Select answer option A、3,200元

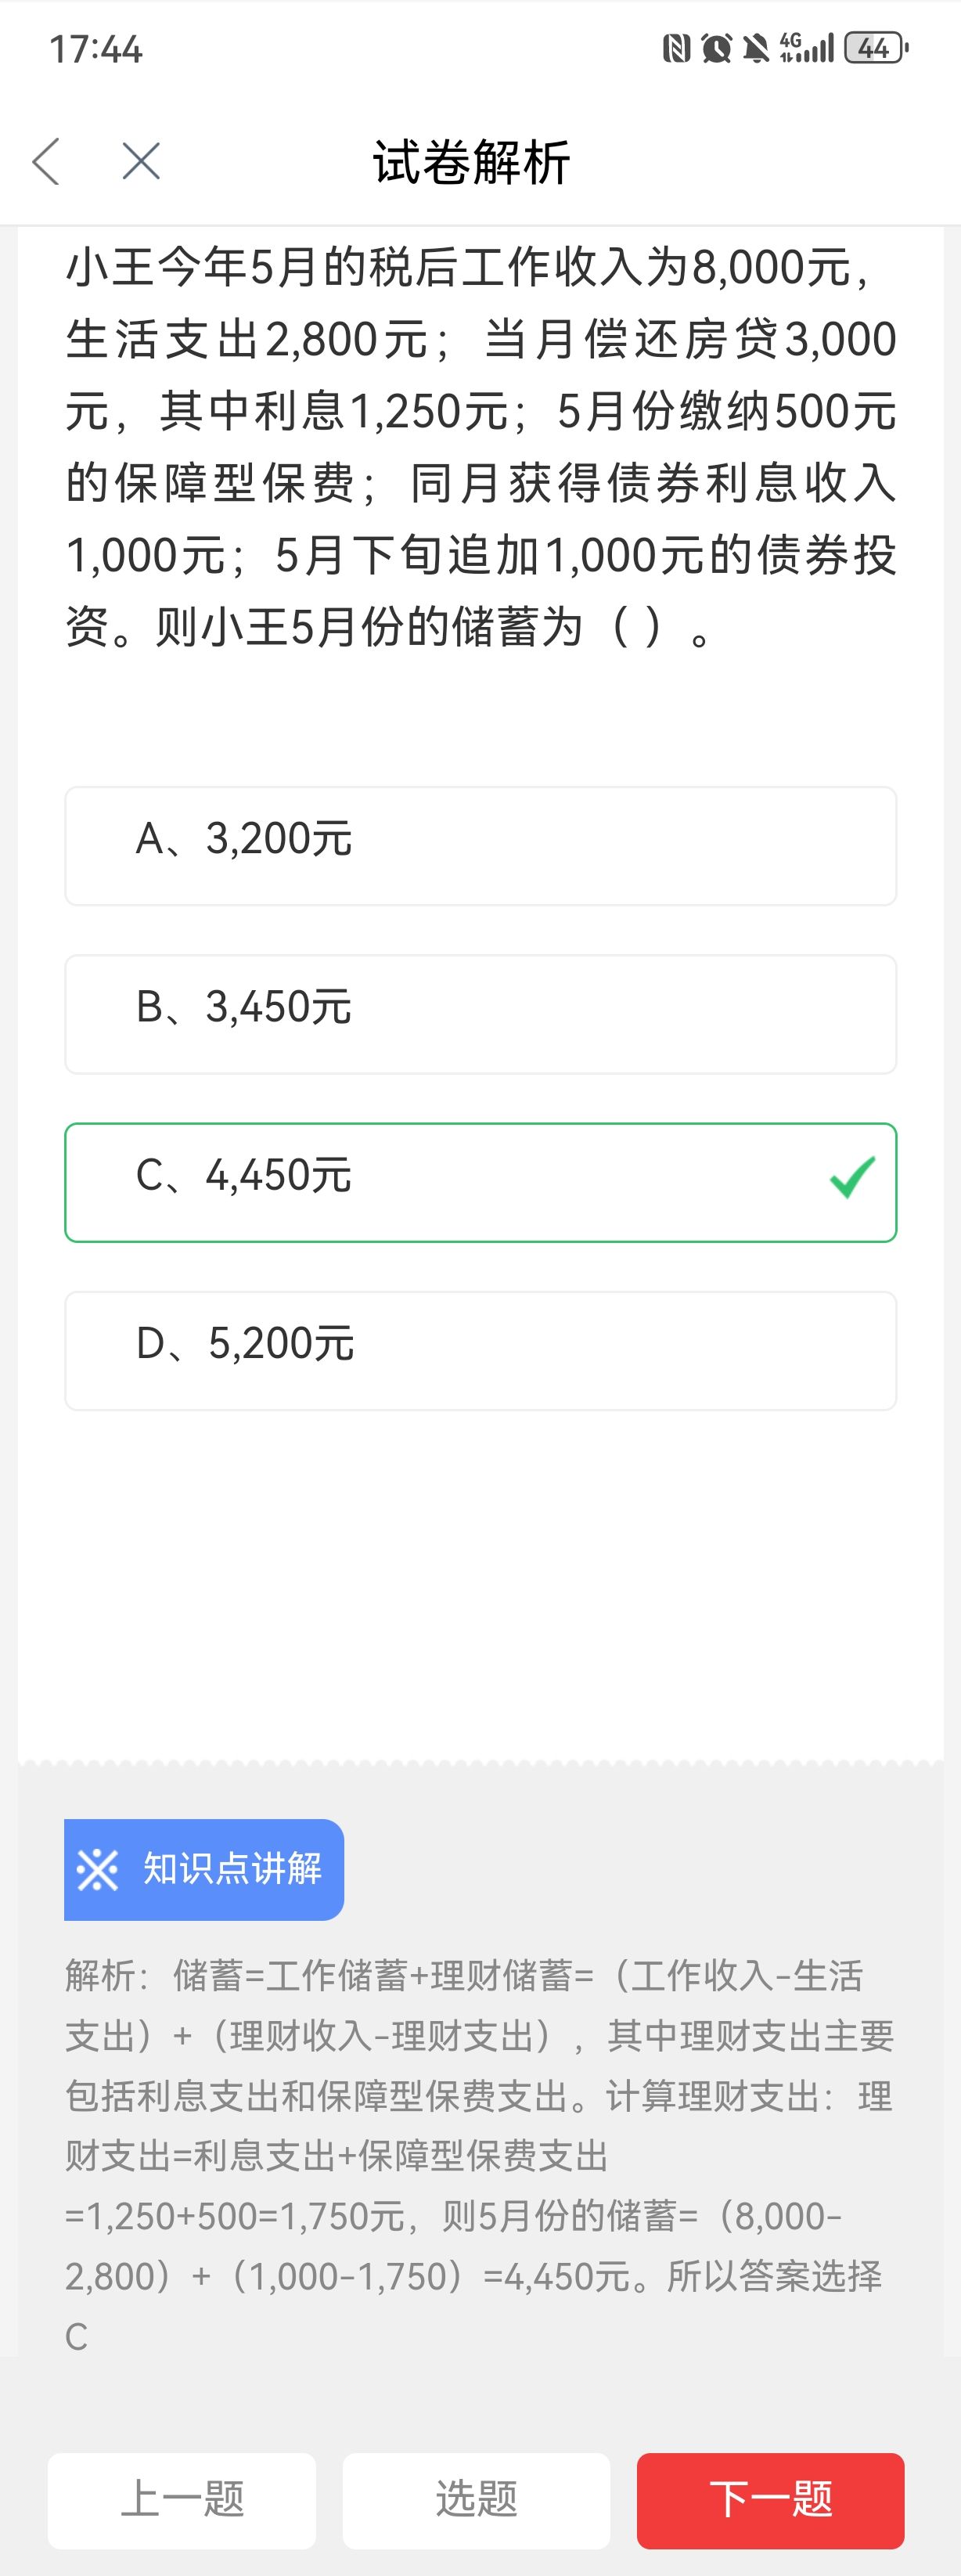point(480,845)
